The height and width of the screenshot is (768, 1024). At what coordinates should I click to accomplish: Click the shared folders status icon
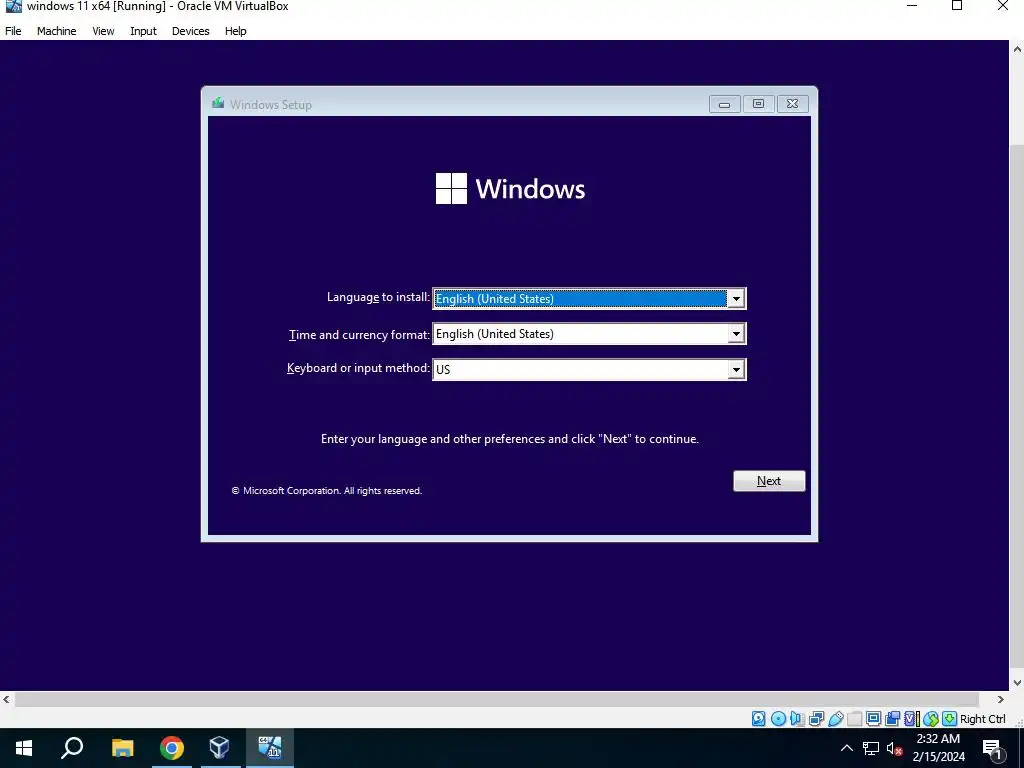point(854,718)
